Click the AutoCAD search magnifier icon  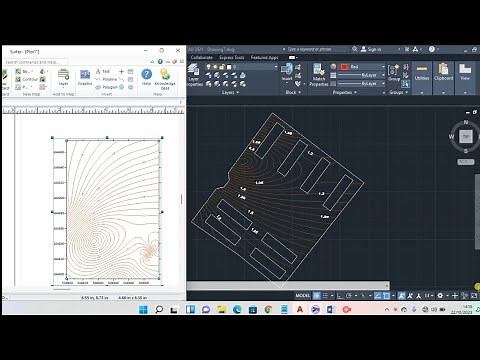[355, 49]
